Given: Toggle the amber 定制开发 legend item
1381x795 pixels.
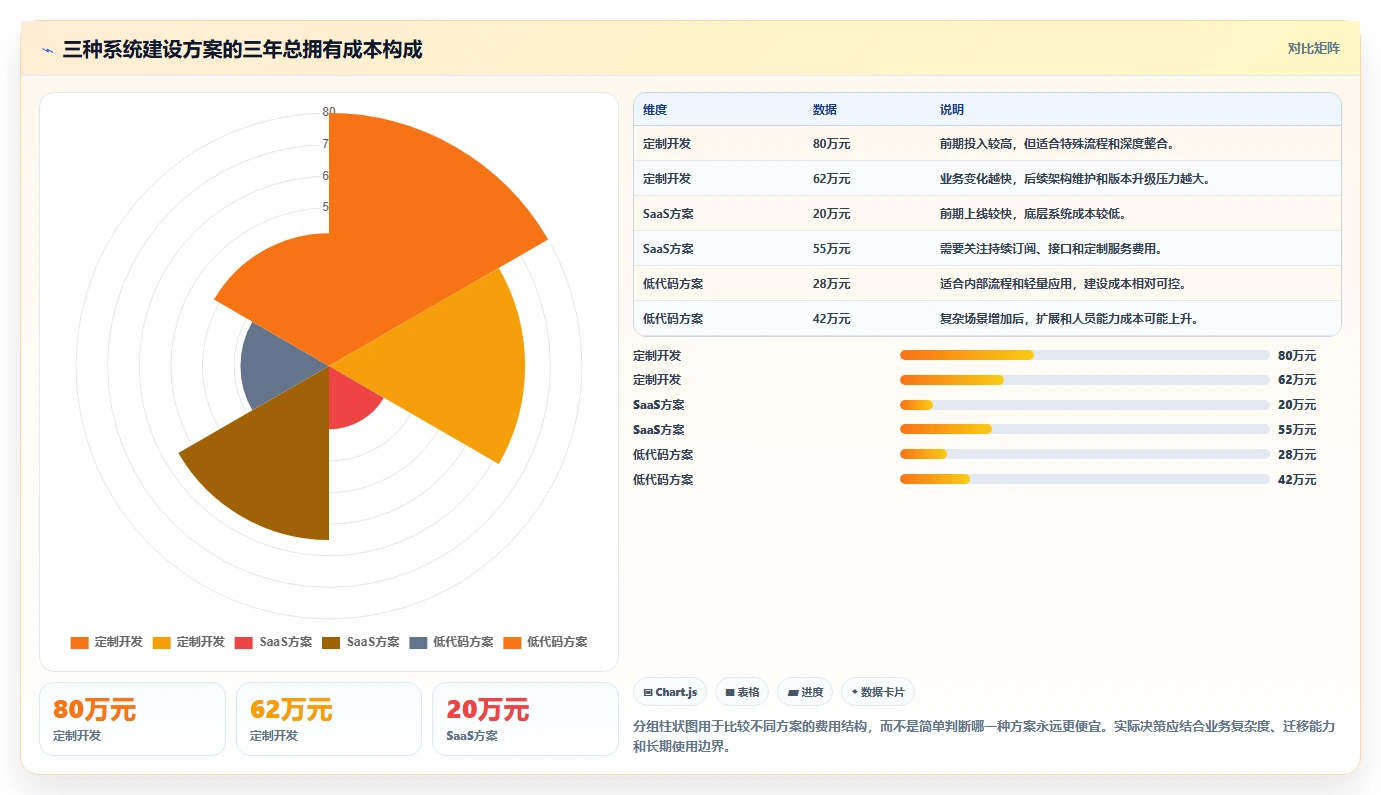Looking at the screenshot, I should (x=188, y=642).
